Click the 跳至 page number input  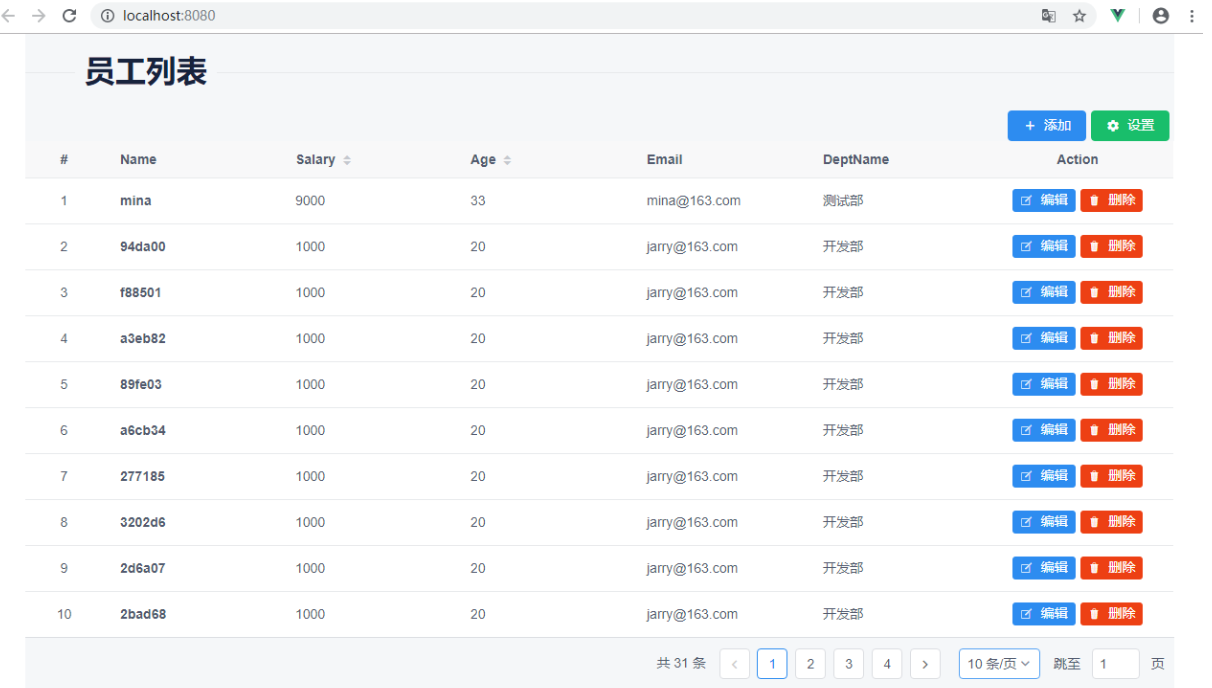click(x=1115, y=664)
